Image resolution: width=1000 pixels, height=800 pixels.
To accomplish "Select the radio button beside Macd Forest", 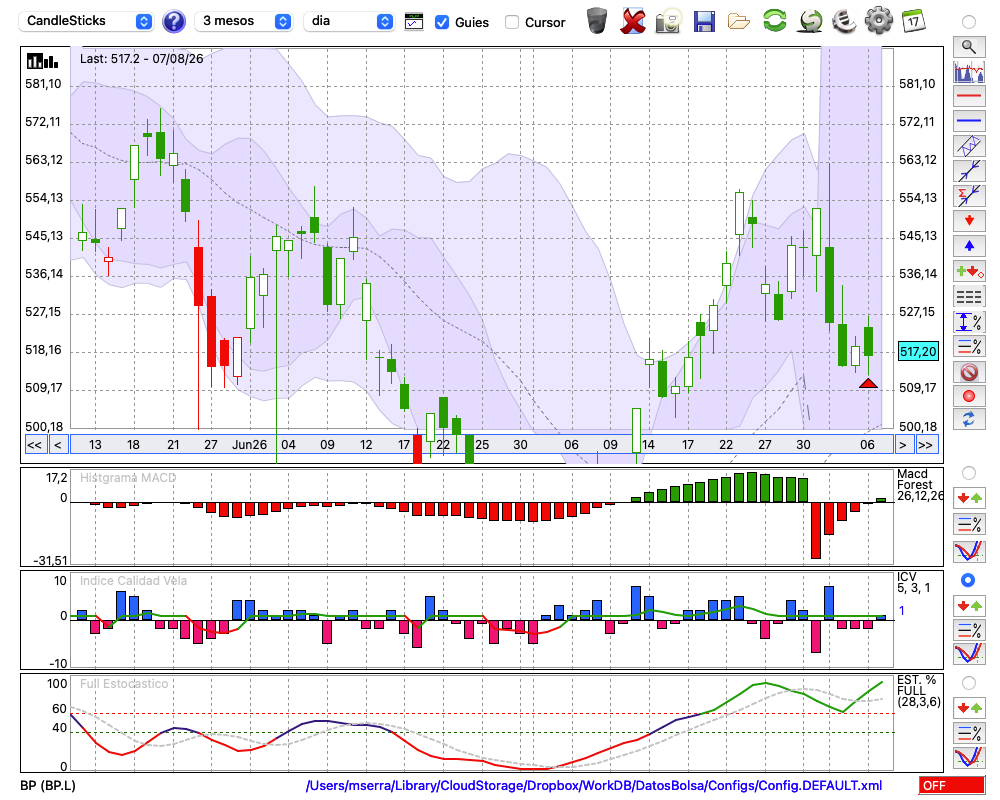I will pyautogui.click(x=968, y=473).
